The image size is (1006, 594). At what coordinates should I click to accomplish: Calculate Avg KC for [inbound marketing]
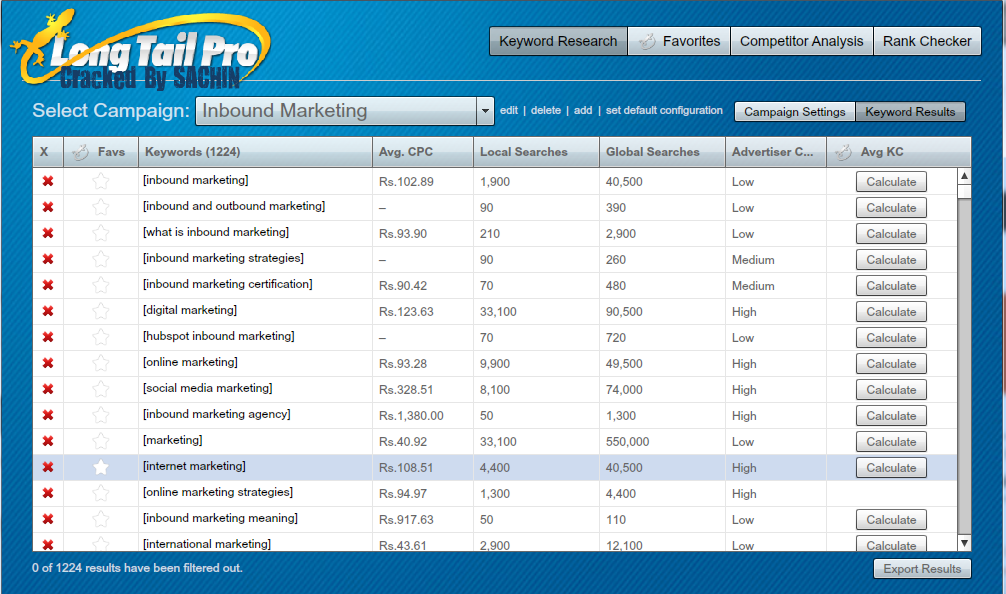[891, 182]
